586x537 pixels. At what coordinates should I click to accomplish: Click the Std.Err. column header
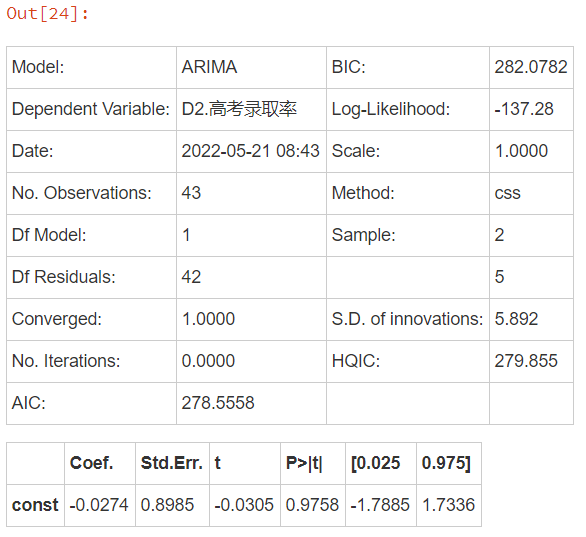pos(172,463)
